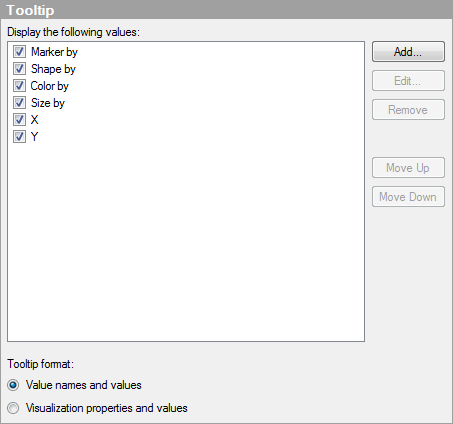Select the Shape by list label
This screenshot has width=453, height=424.
pos(53,69)
